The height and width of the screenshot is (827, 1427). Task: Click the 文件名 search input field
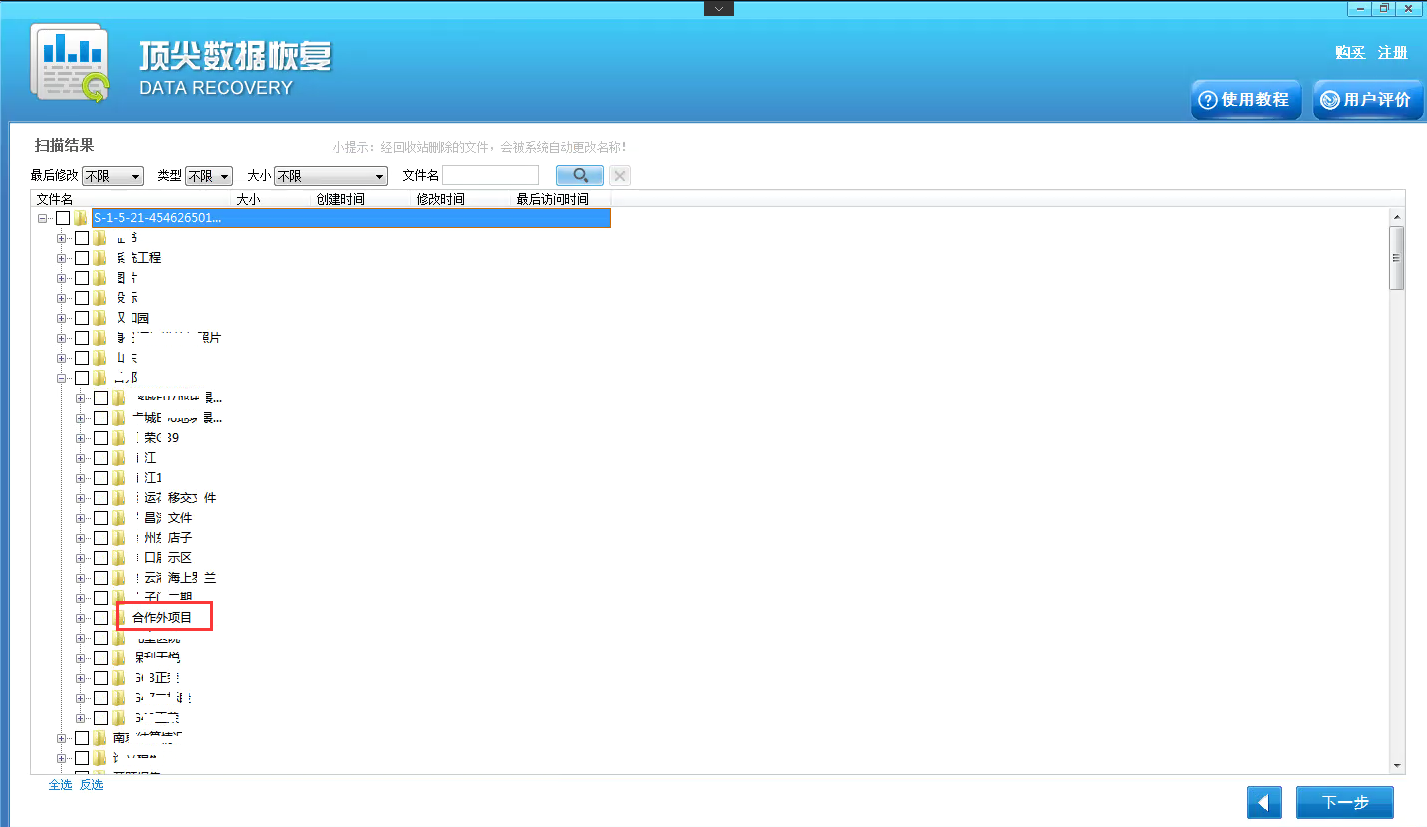click(x=490, y=176)
